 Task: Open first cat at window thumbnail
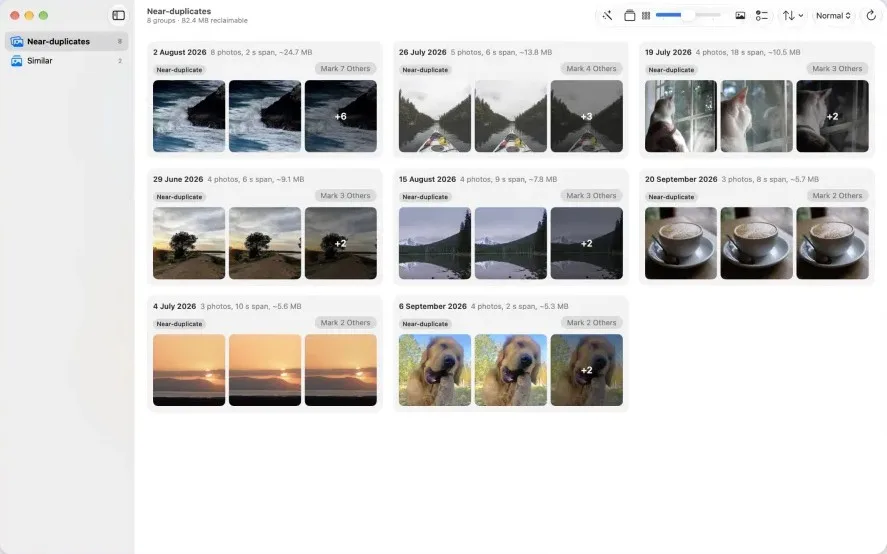click(681, 116)
